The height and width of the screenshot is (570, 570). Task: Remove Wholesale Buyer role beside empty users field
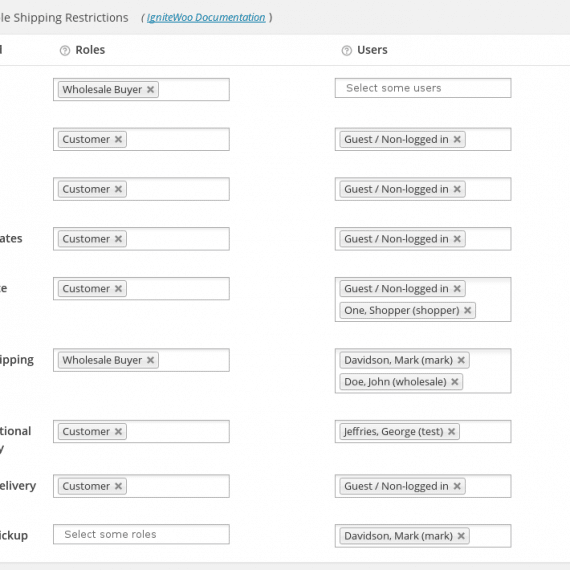(150, 89)
